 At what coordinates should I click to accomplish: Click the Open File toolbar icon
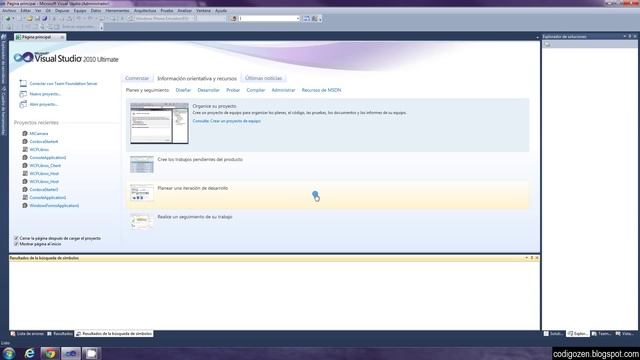[29, 18]
